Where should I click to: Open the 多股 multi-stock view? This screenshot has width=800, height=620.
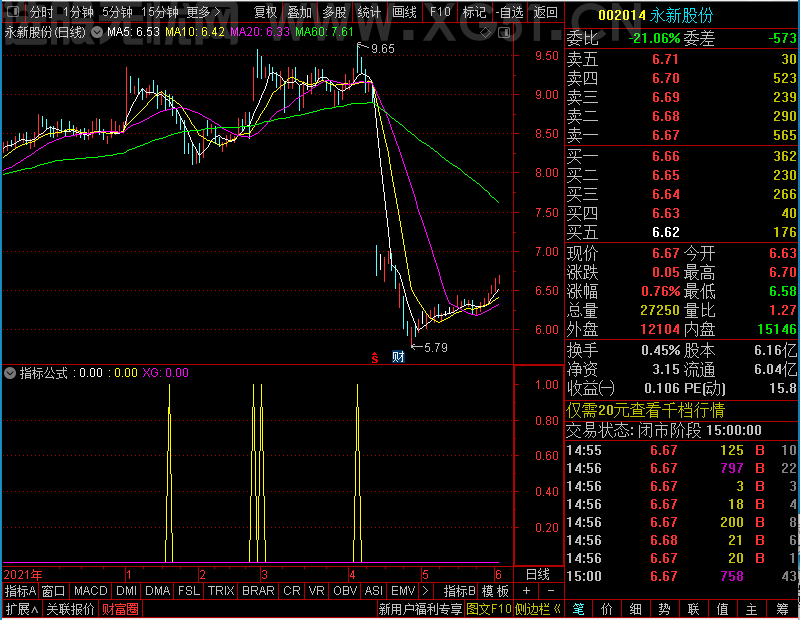coord(334,12)
